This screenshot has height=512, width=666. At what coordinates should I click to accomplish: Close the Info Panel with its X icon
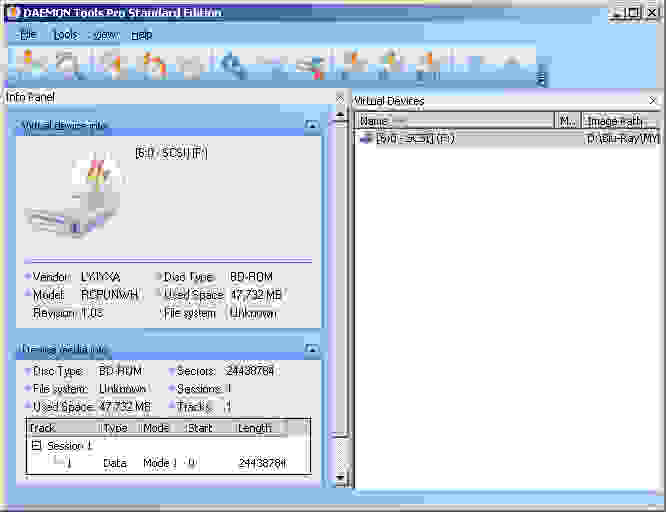340,97
